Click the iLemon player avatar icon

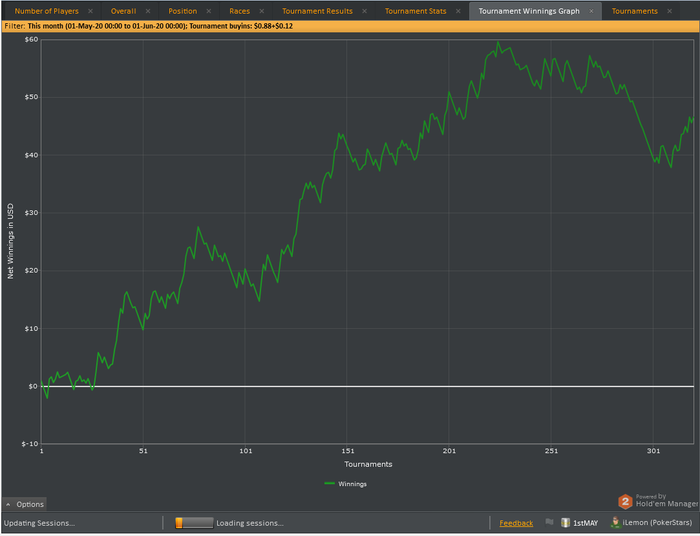(616, 523)
